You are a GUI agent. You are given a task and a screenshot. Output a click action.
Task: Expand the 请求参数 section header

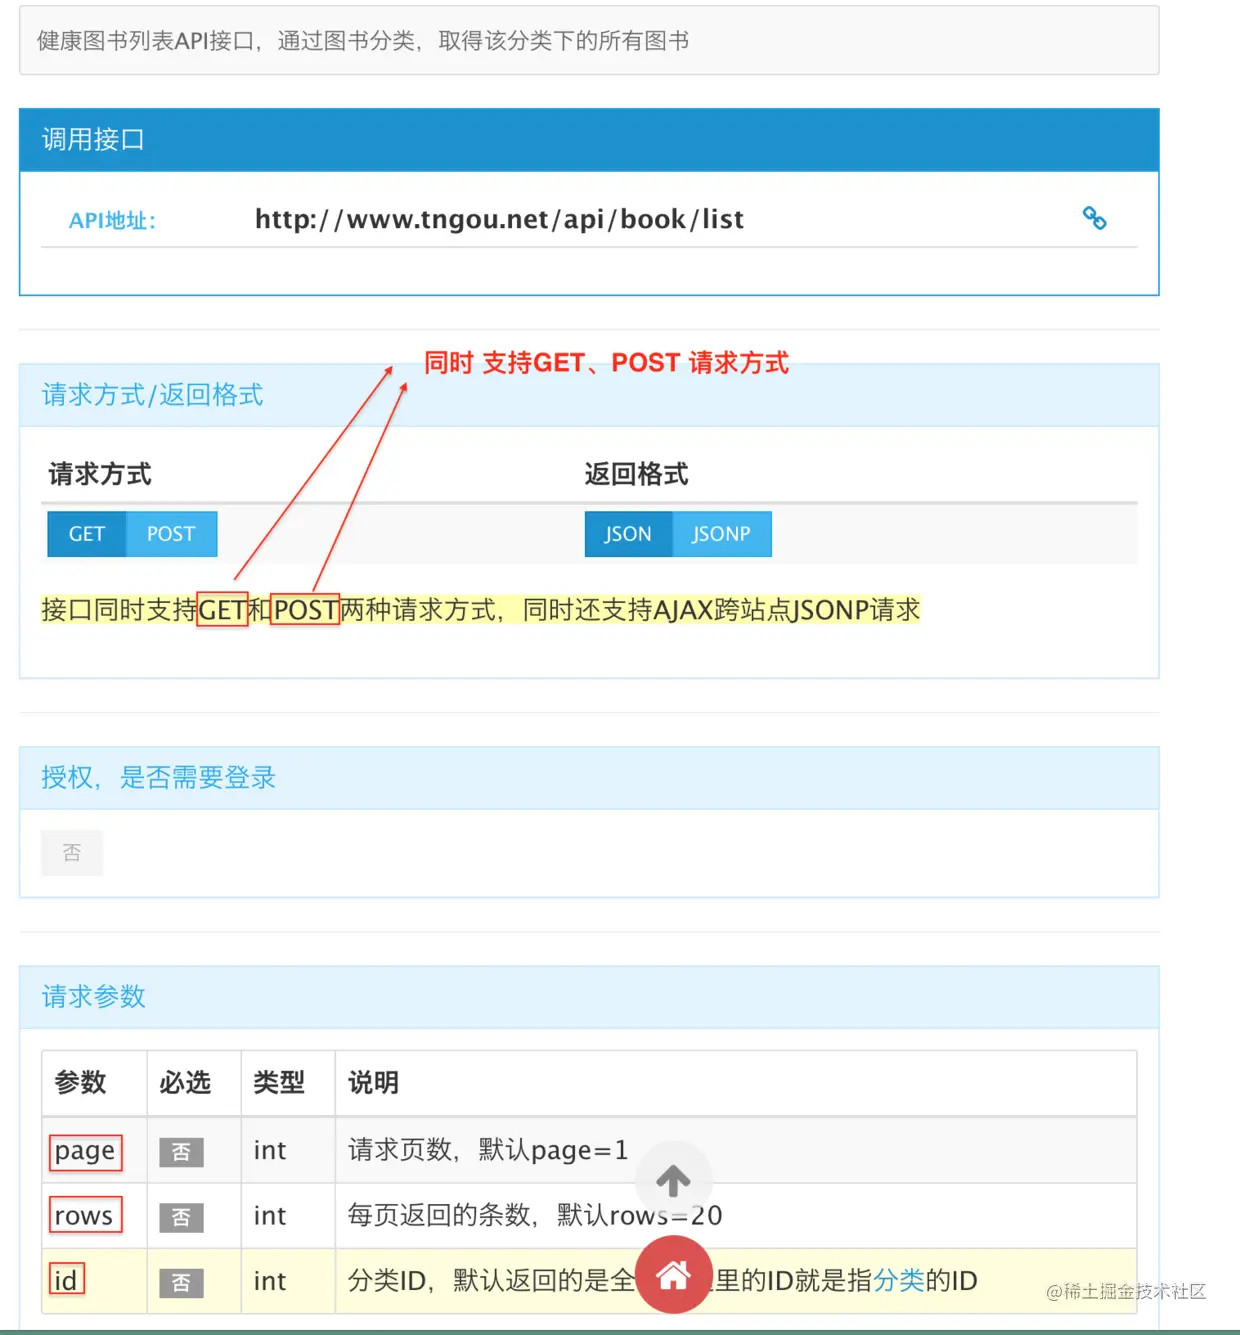click(92, 997)
